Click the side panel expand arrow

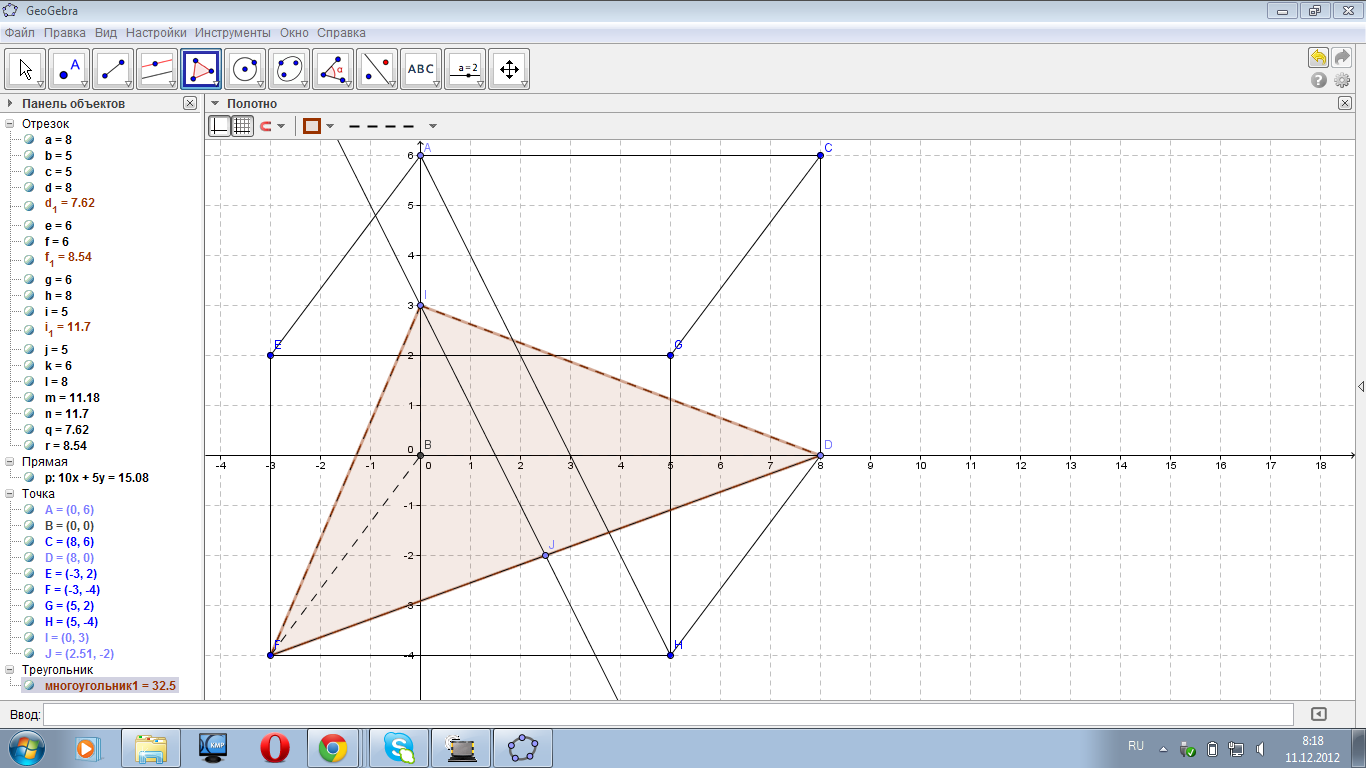(1360, 386)
